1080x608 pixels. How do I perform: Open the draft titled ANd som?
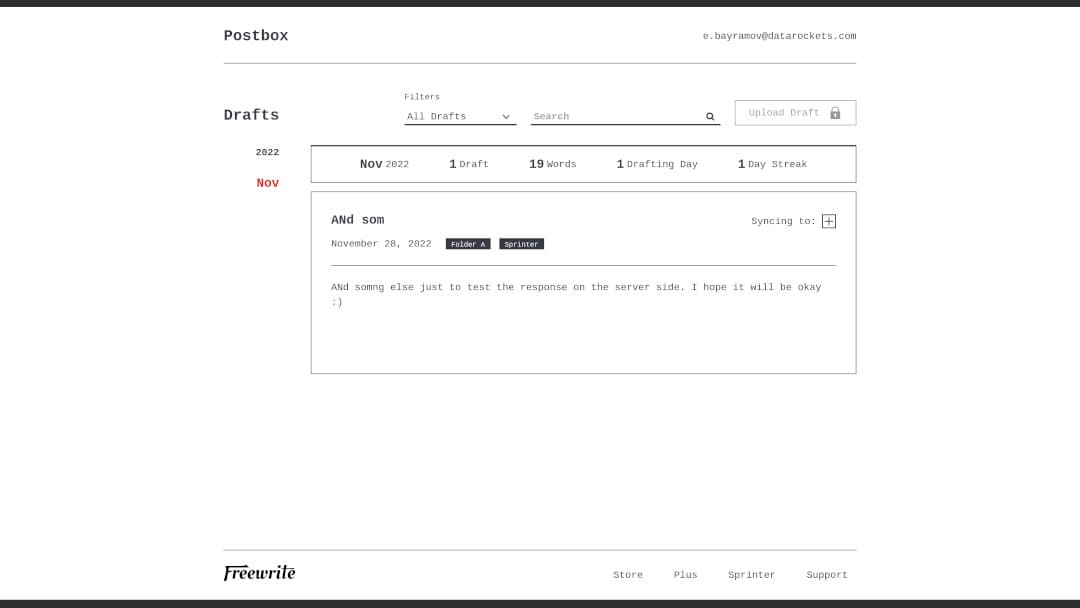click(x=357, y=220)
